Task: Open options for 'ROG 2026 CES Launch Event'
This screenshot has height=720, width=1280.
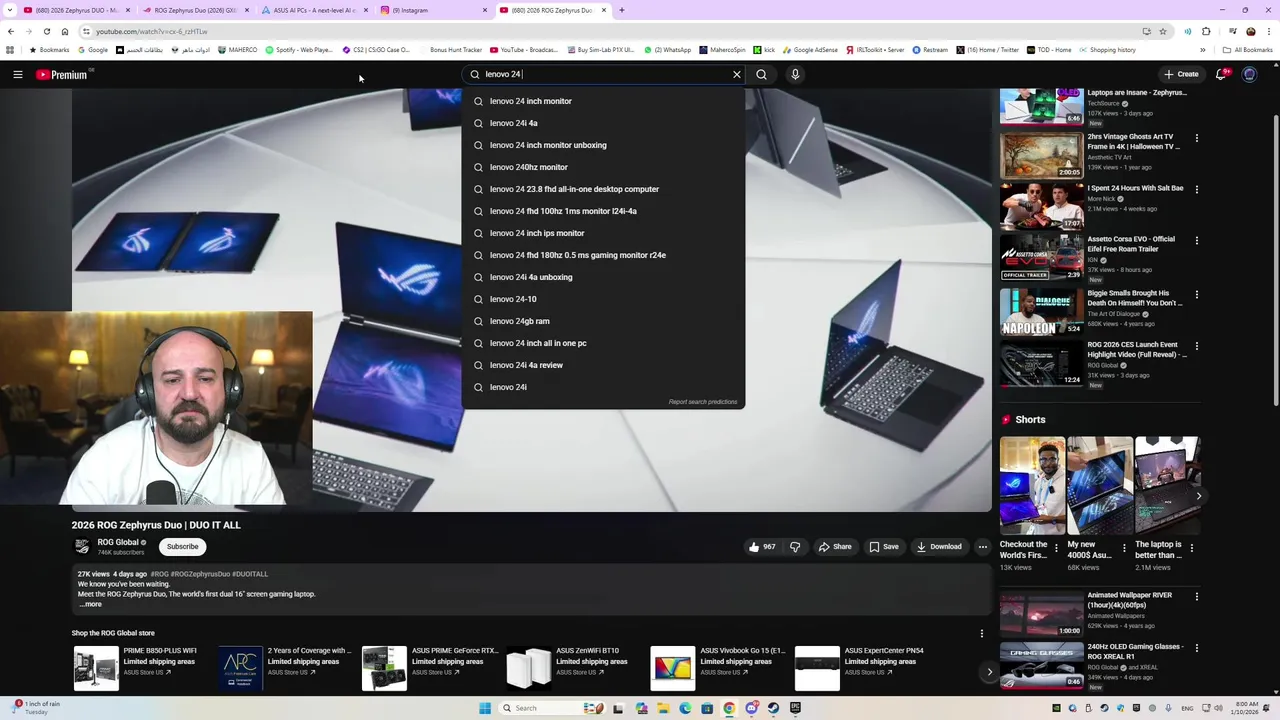Action: (1196, 346)
